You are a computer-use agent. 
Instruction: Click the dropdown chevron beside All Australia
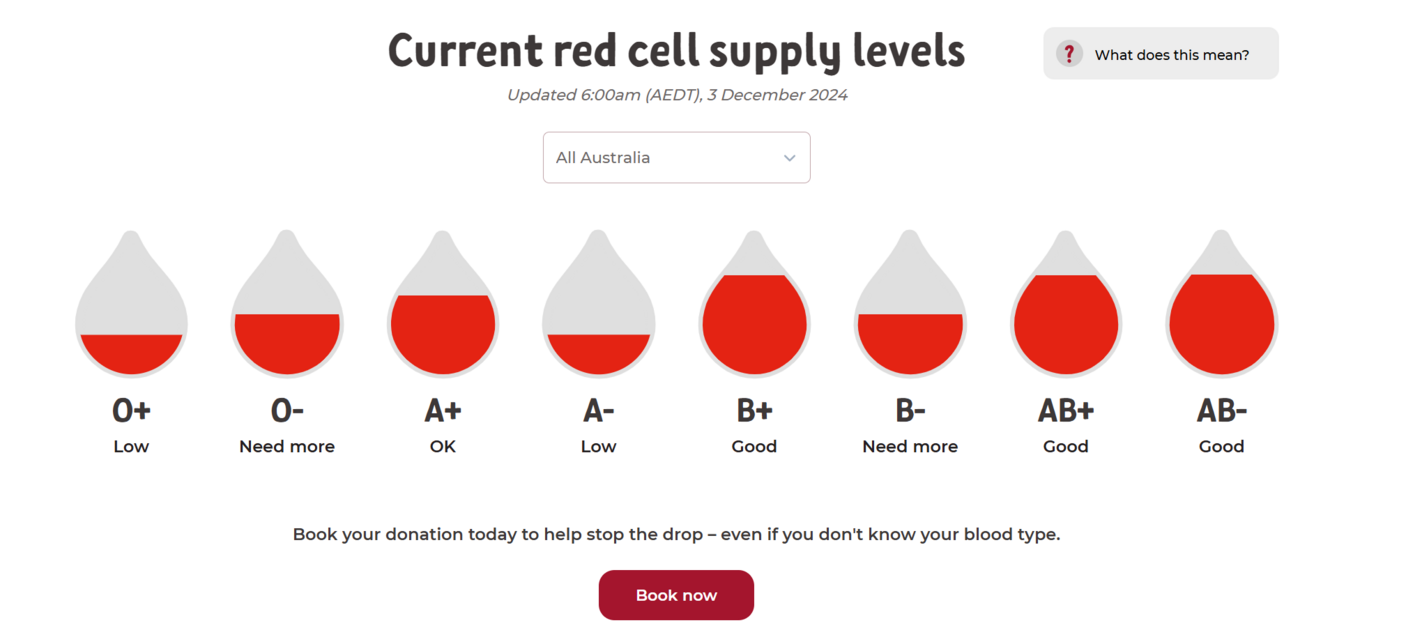[x=789, y=157]
